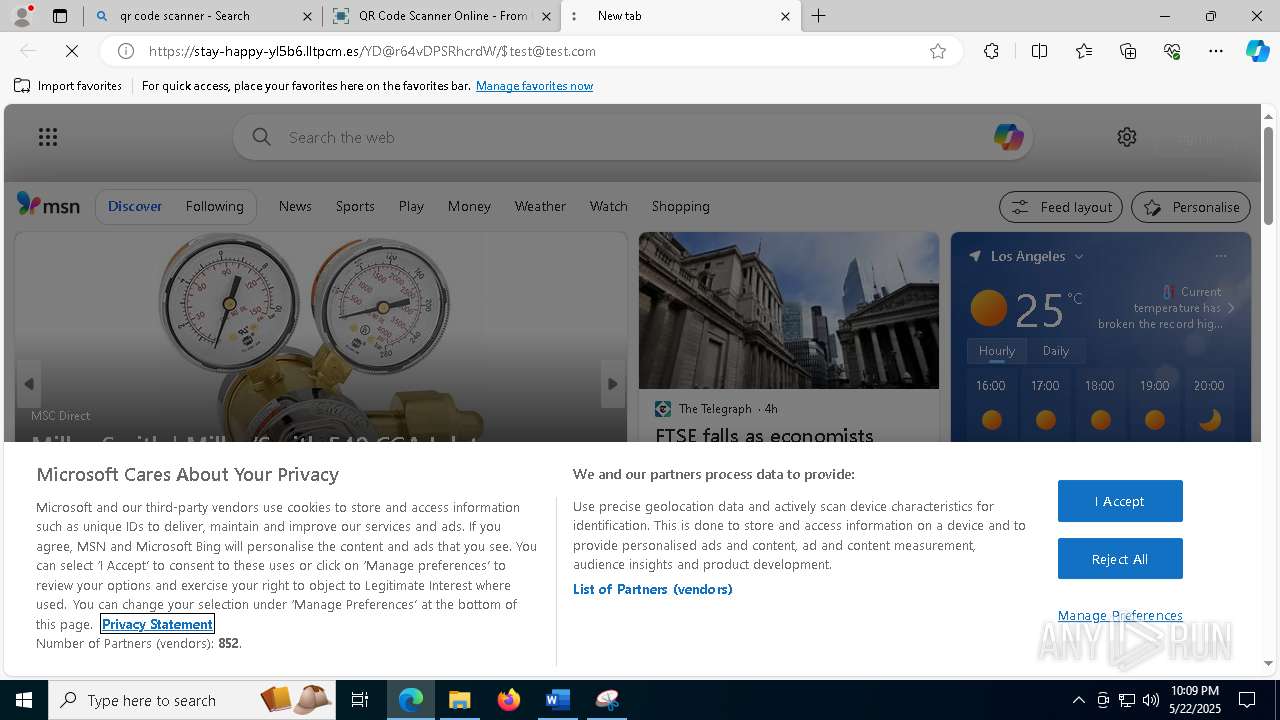The image size is (1280, 720).
Task: Open the MSN apps grid launcher
Action: tap(48, 137)
